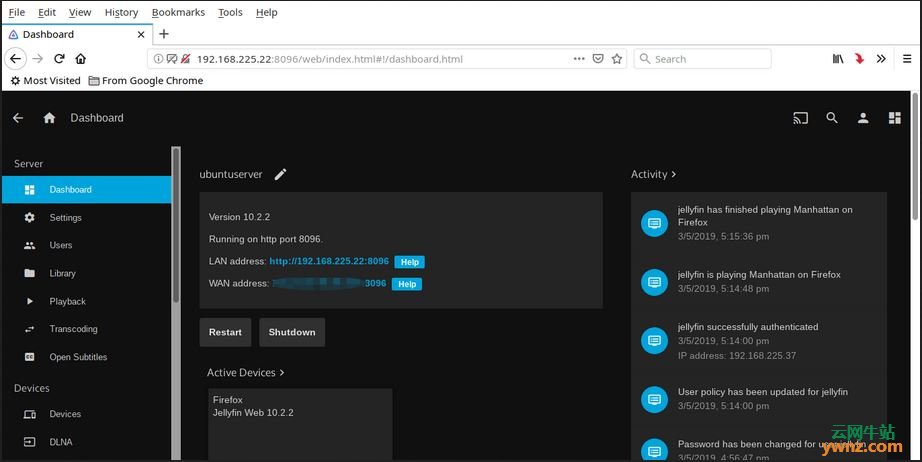922x462 pixels.
Task: Click the DLNA input icon in sidebar
Action: pyautogui.click(x=29, y=442)
